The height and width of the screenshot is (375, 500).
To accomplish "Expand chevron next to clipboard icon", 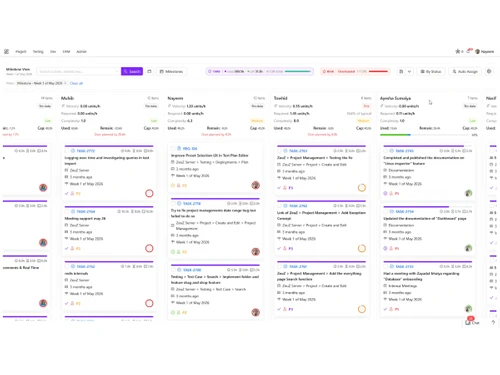I will pyautogui.click(x=409, y=71).
